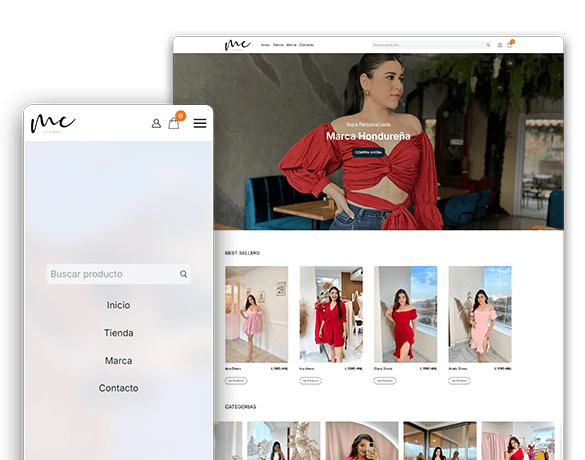Click the desktop search product field
585x460 pixels.
pos(432,45)
